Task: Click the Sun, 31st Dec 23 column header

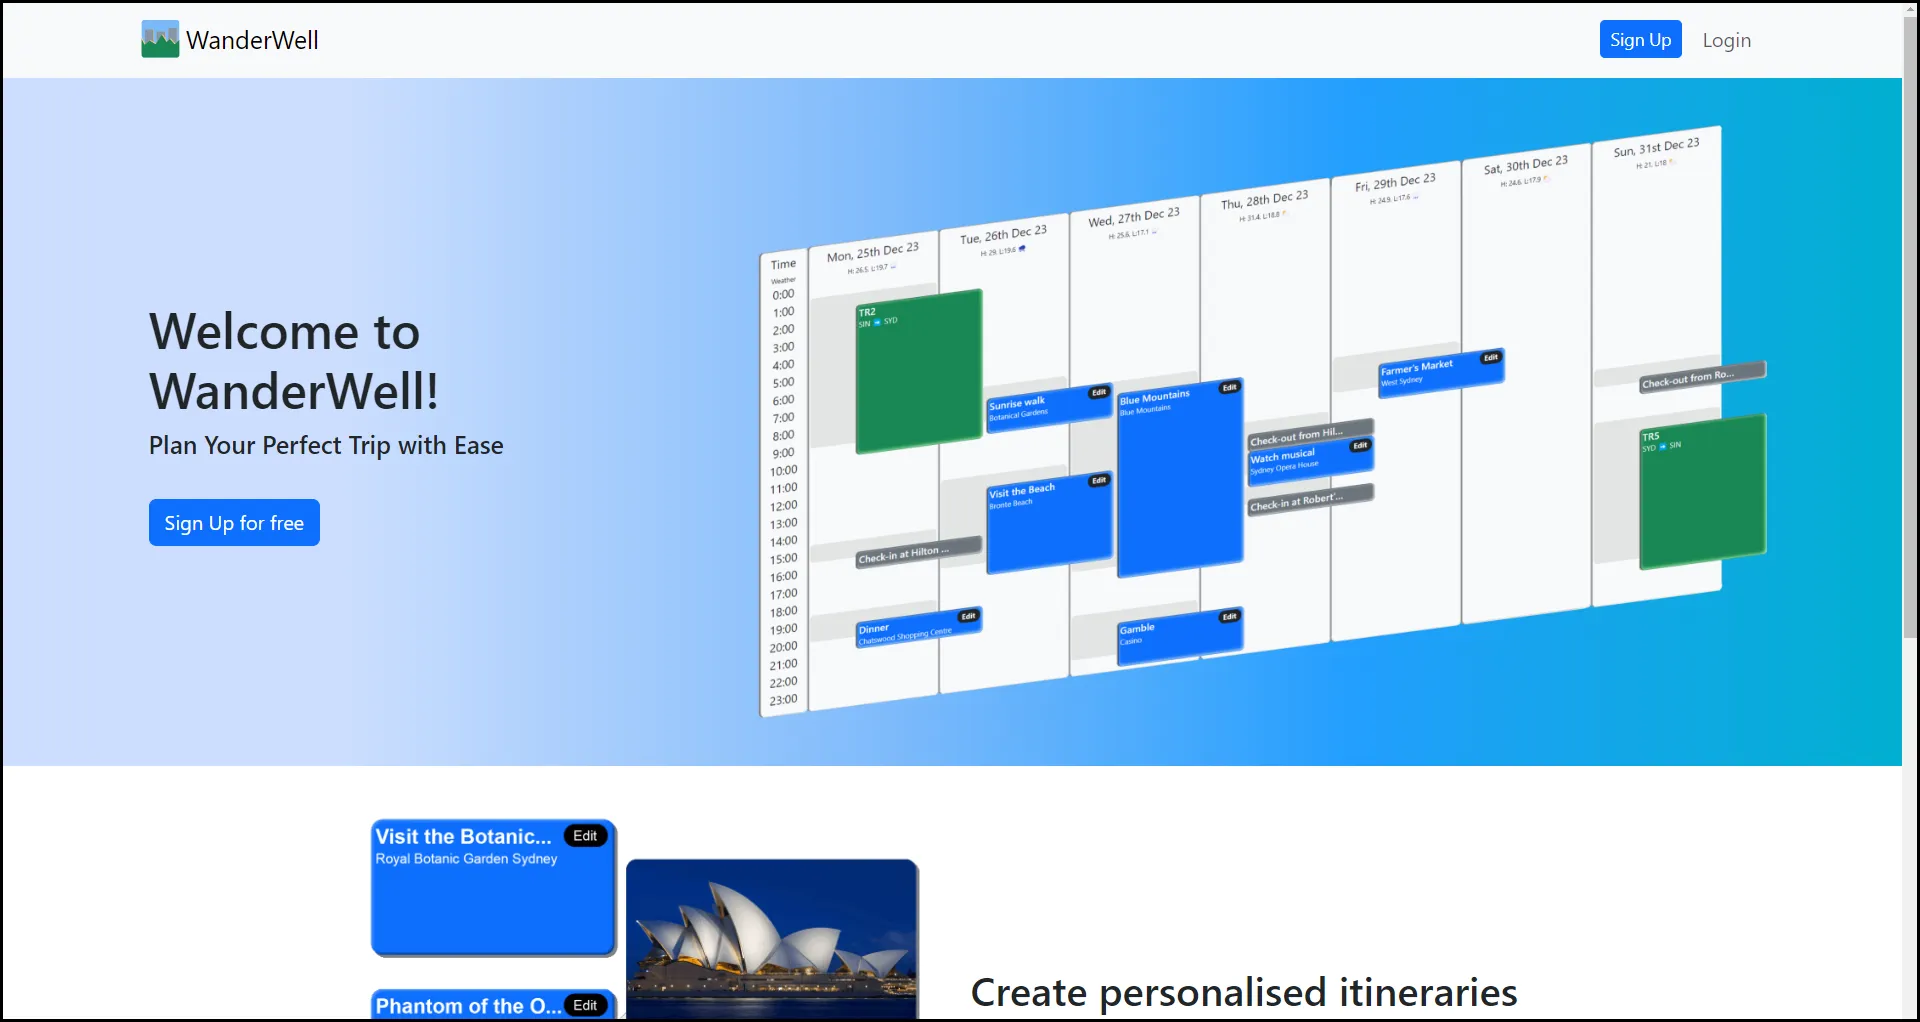Action: tap(1656, 148)
